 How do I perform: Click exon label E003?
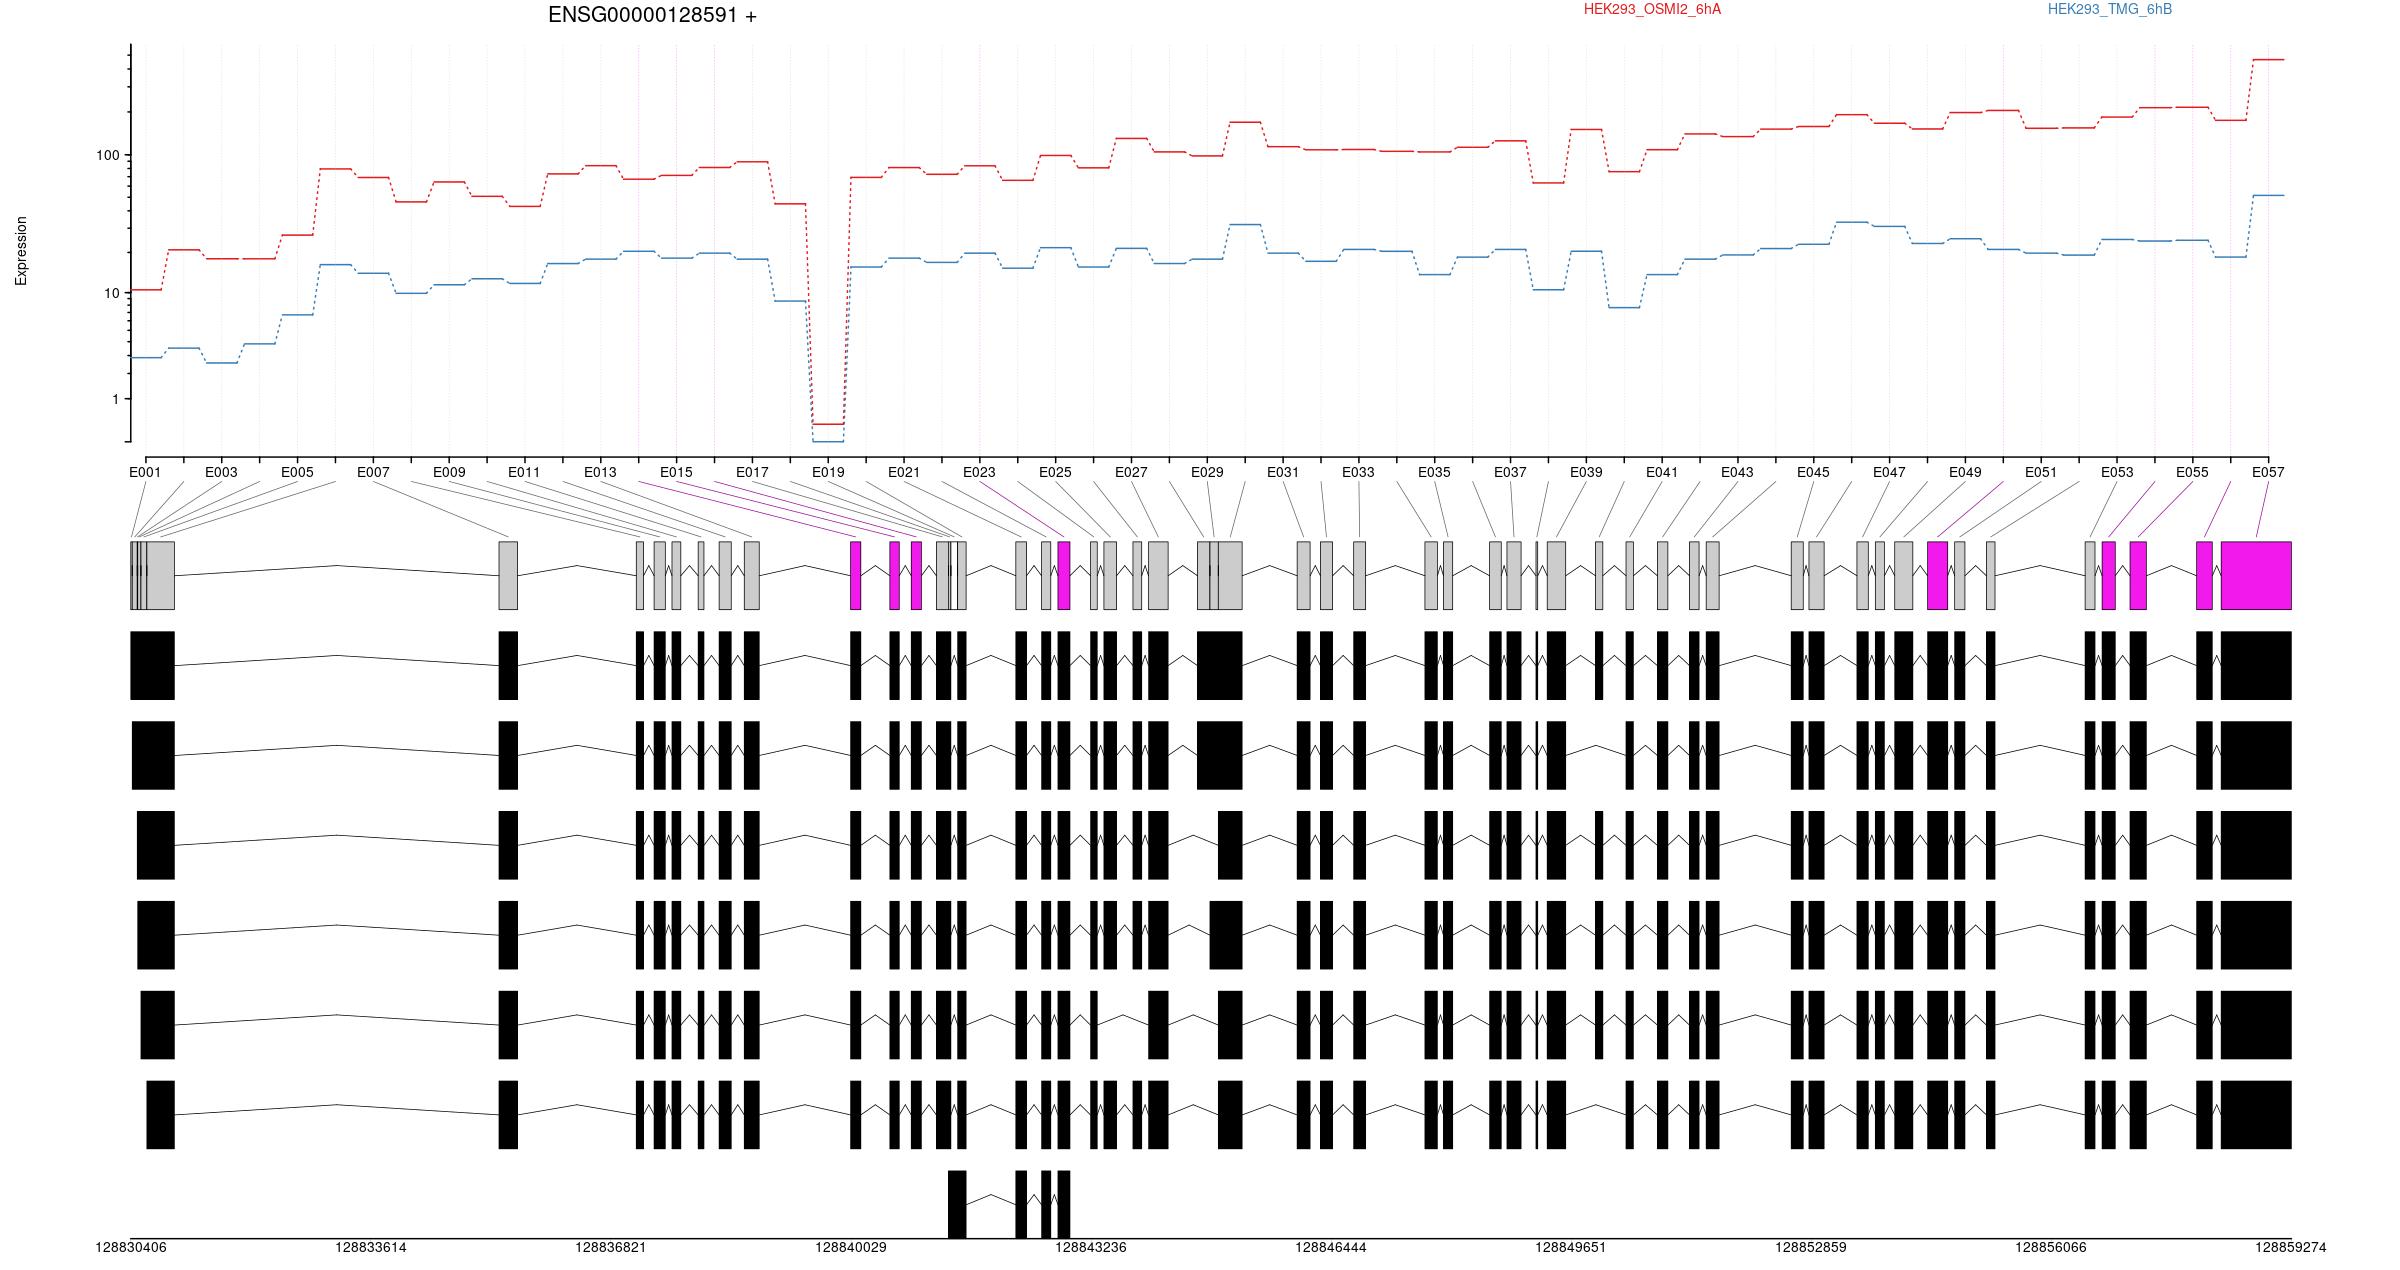click(x=221, y=472)
